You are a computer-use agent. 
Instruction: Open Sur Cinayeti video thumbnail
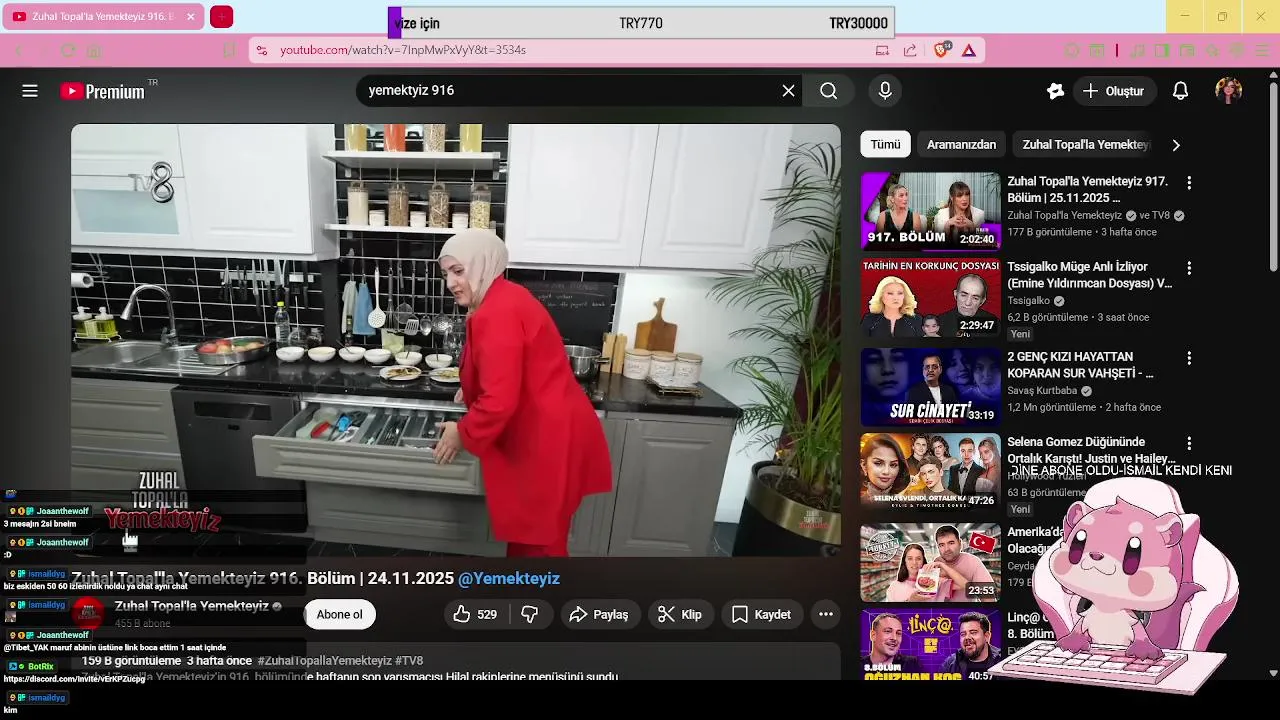coord(930,387)
